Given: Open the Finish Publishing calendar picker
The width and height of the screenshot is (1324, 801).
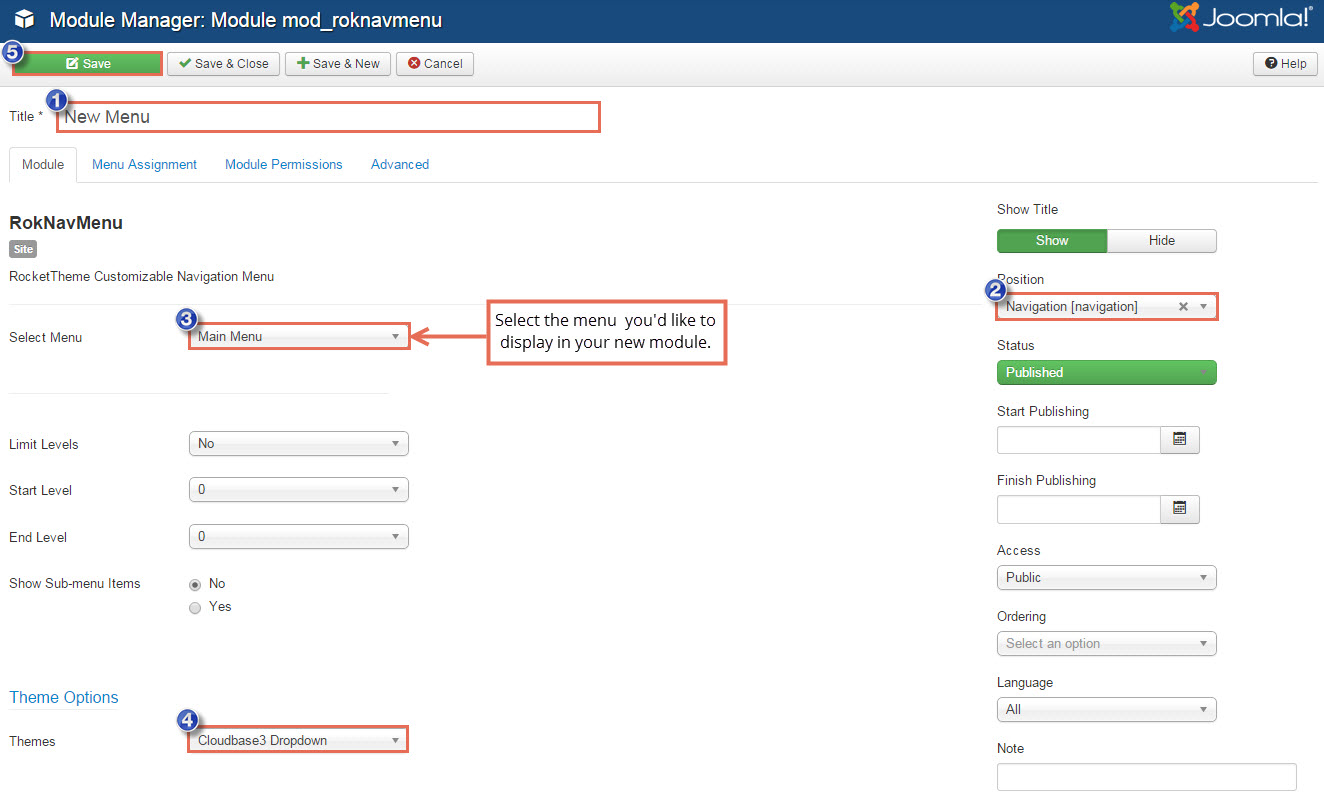Looking at the screenshot, I should click(x=1179, y=509).
